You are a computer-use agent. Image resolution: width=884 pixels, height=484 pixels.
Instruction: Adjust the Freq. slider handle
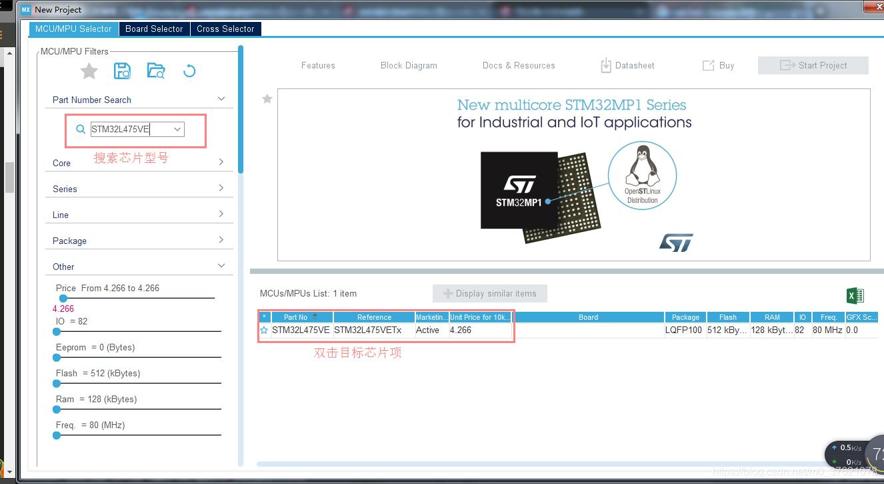(x=56, y=435)
